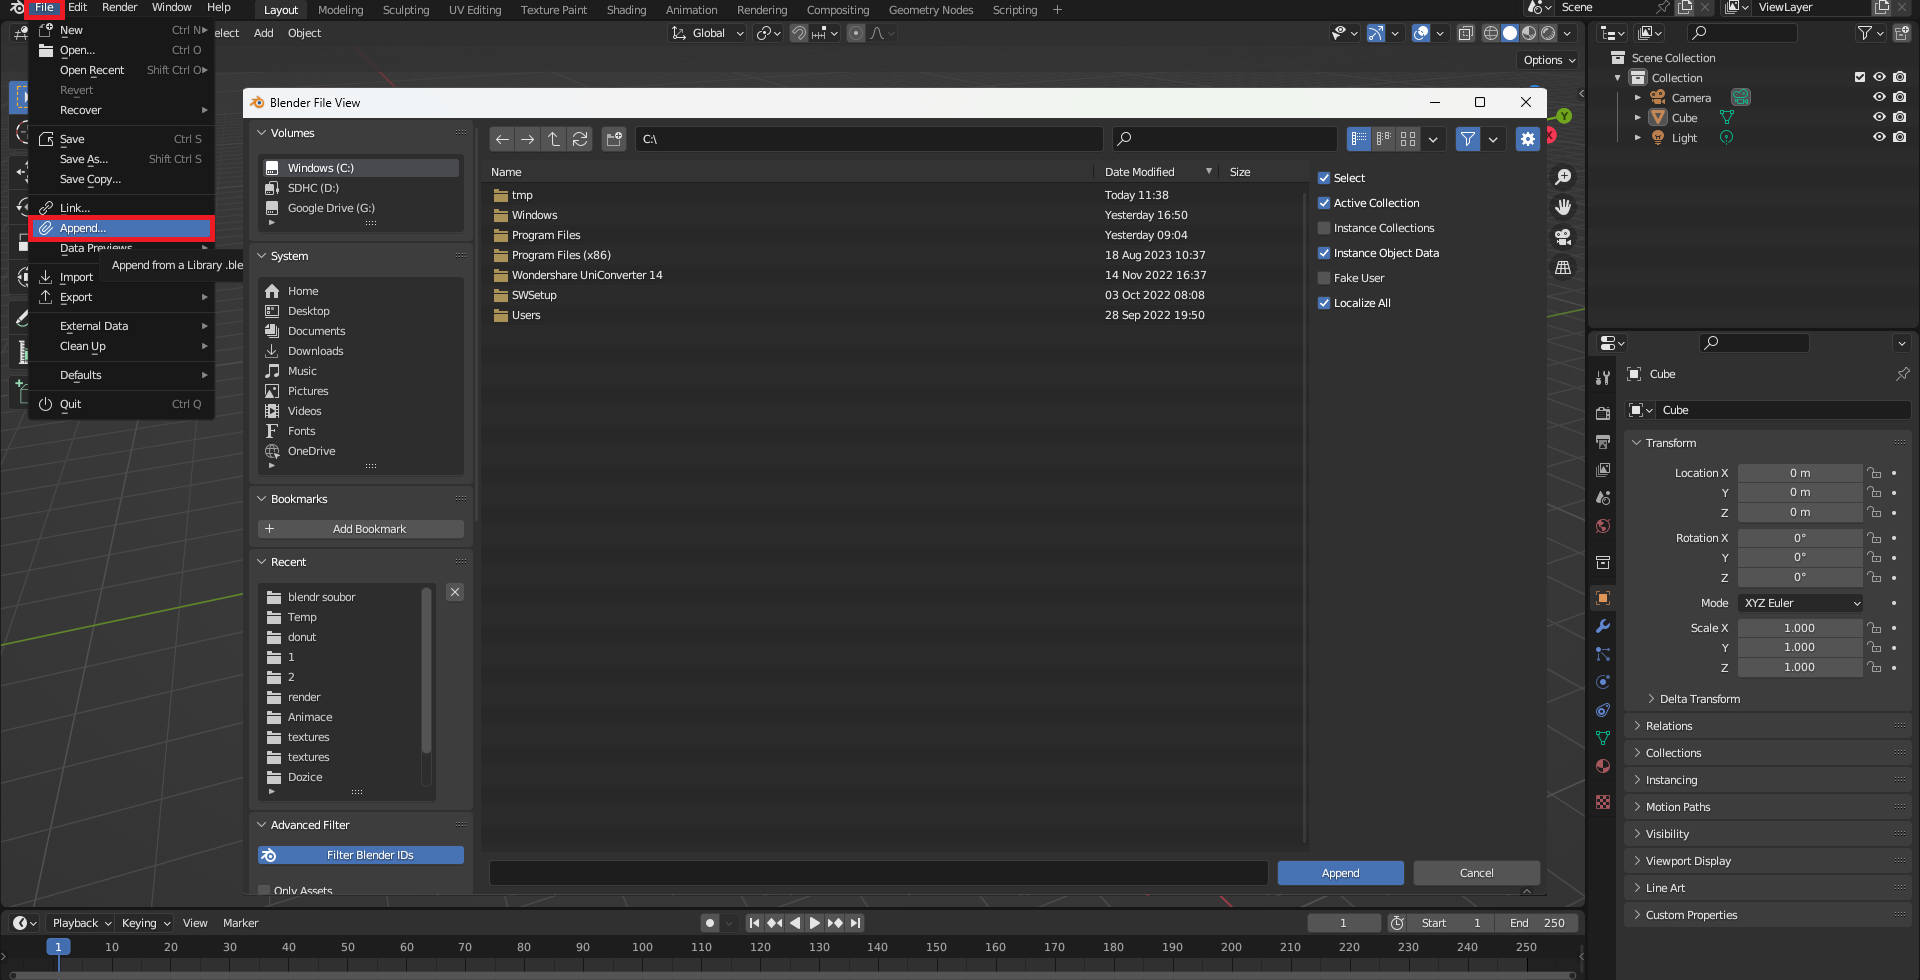This screenshot has height=980, width=1920.
Task: Open the rotation Mode XYZ Euler dropdown
Action: [x=1801, y=603]
